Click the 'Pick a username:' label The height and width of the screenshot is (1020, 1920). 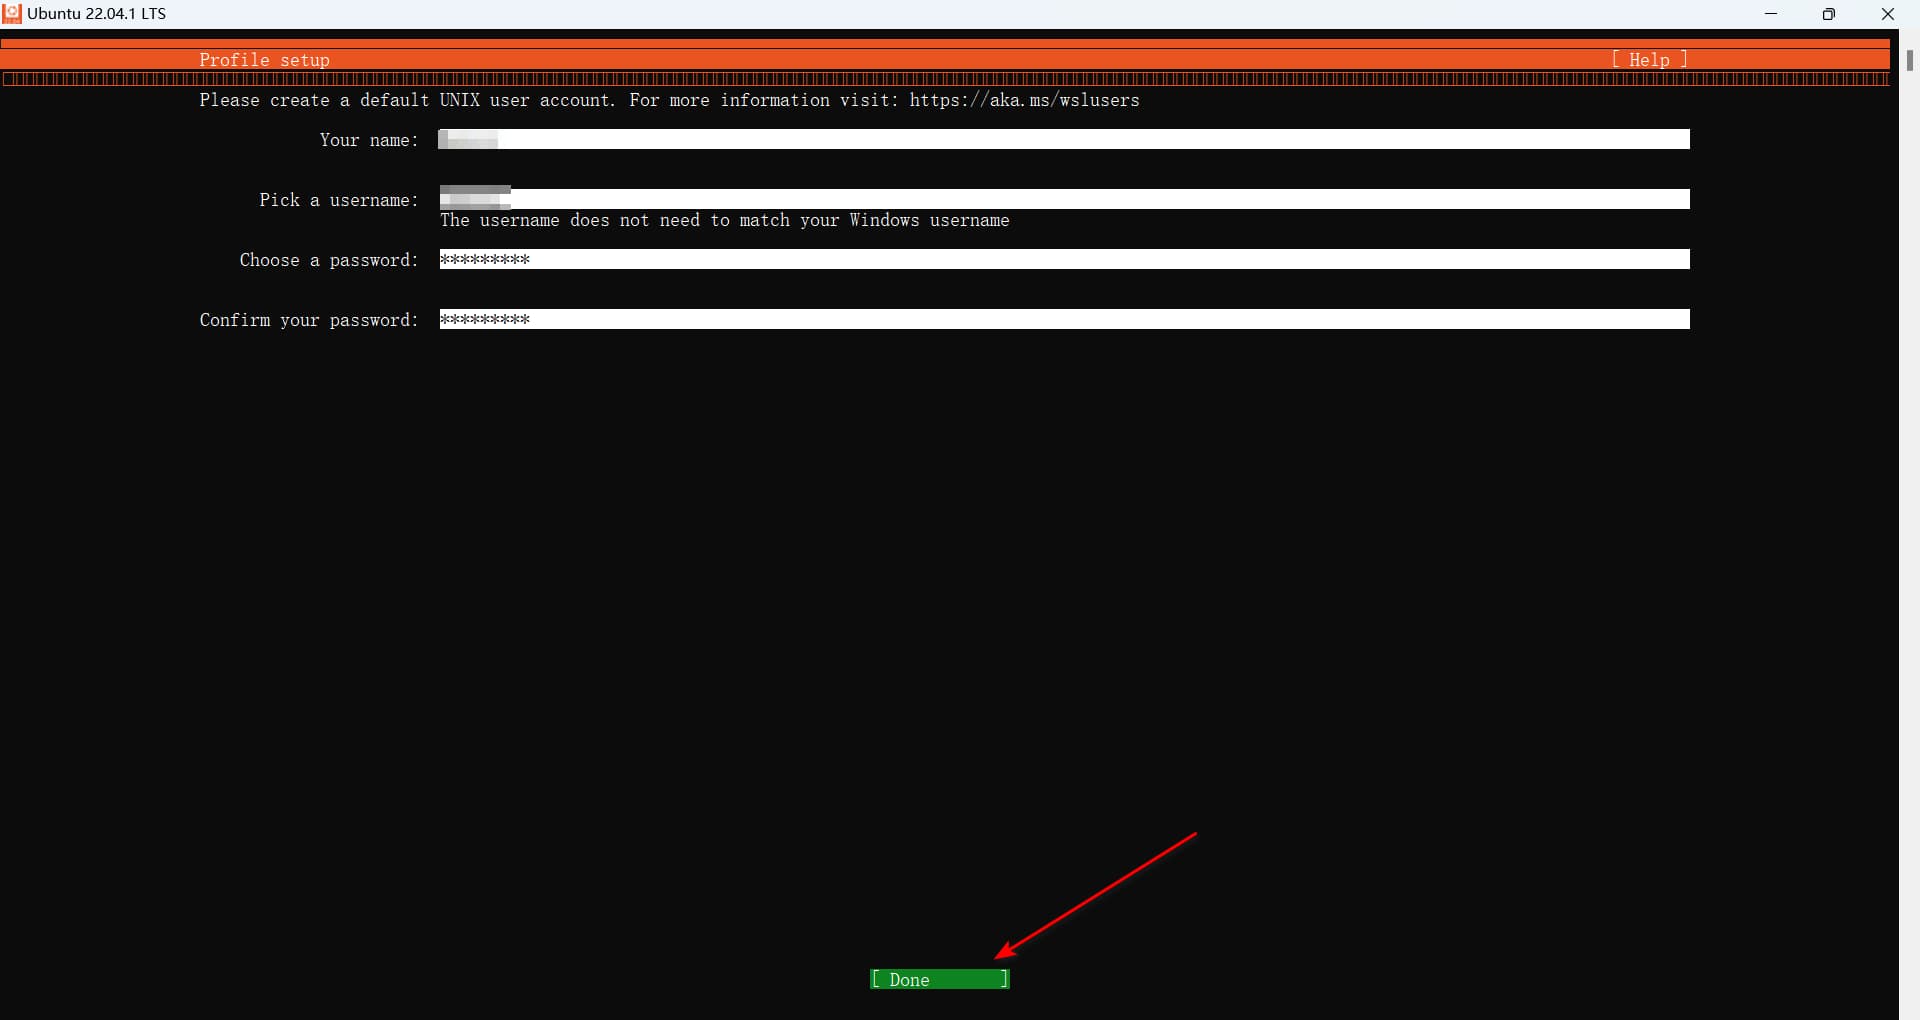click(x=339, y=200)
